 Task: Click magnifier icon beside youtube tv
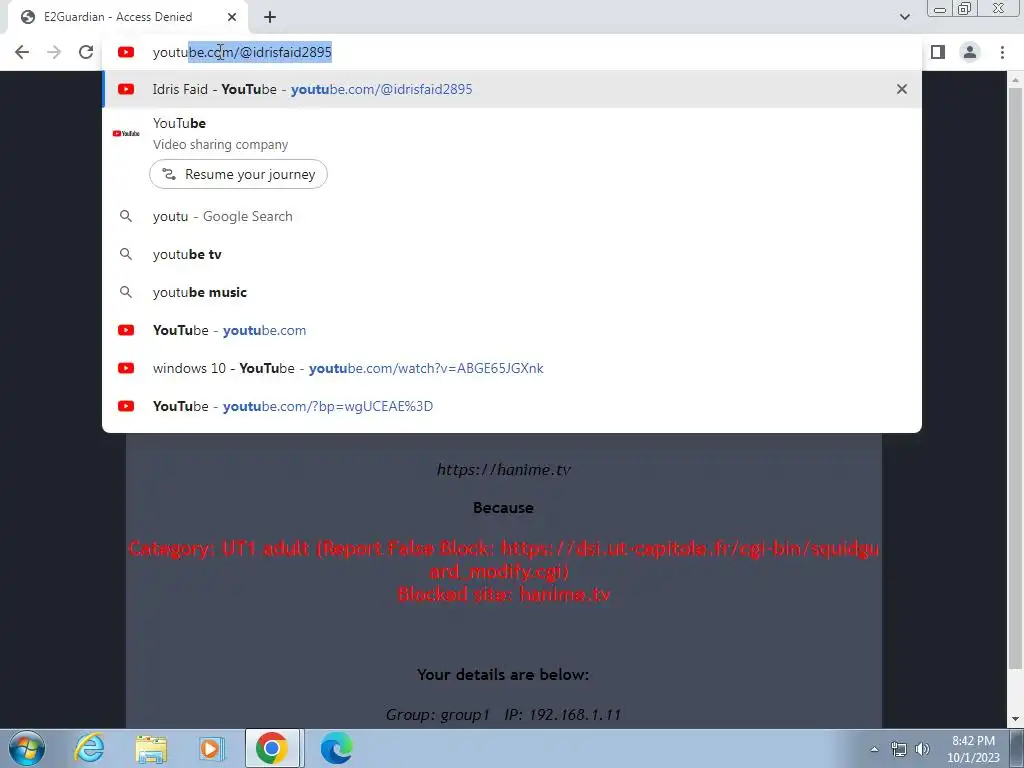(126, 254)
